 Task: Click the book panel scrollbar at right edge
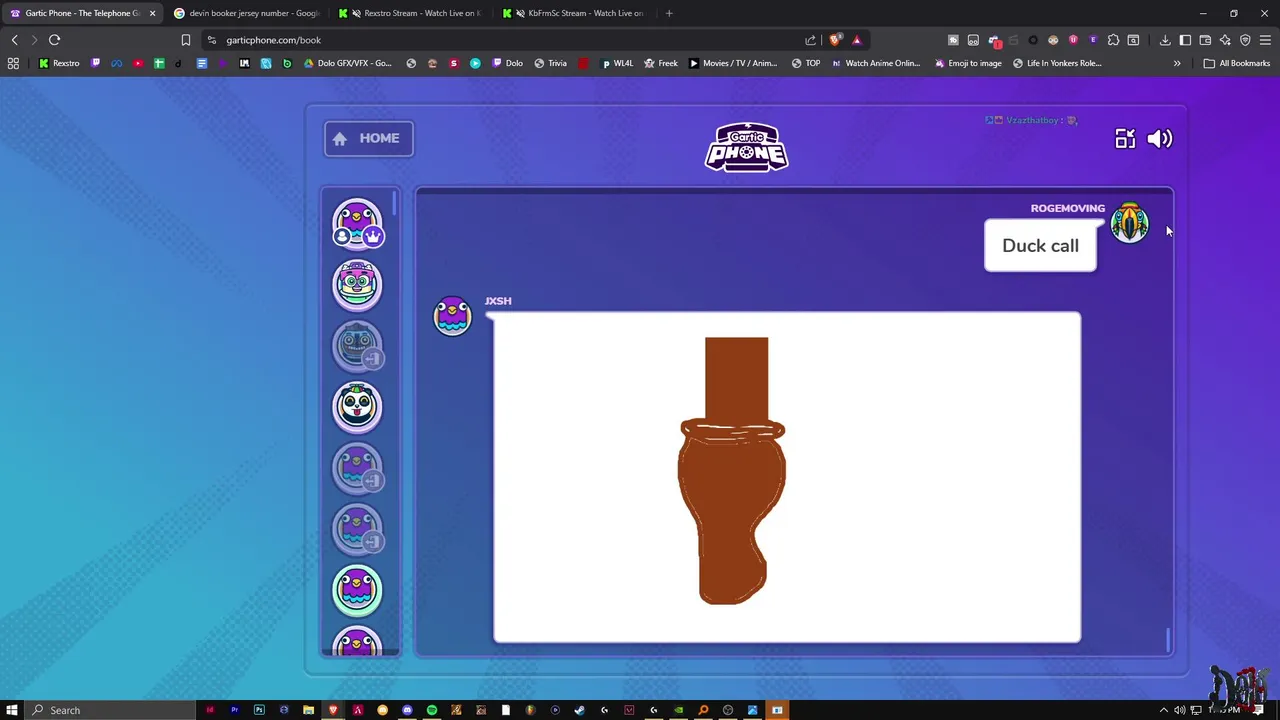click(x=1167, y=640)
